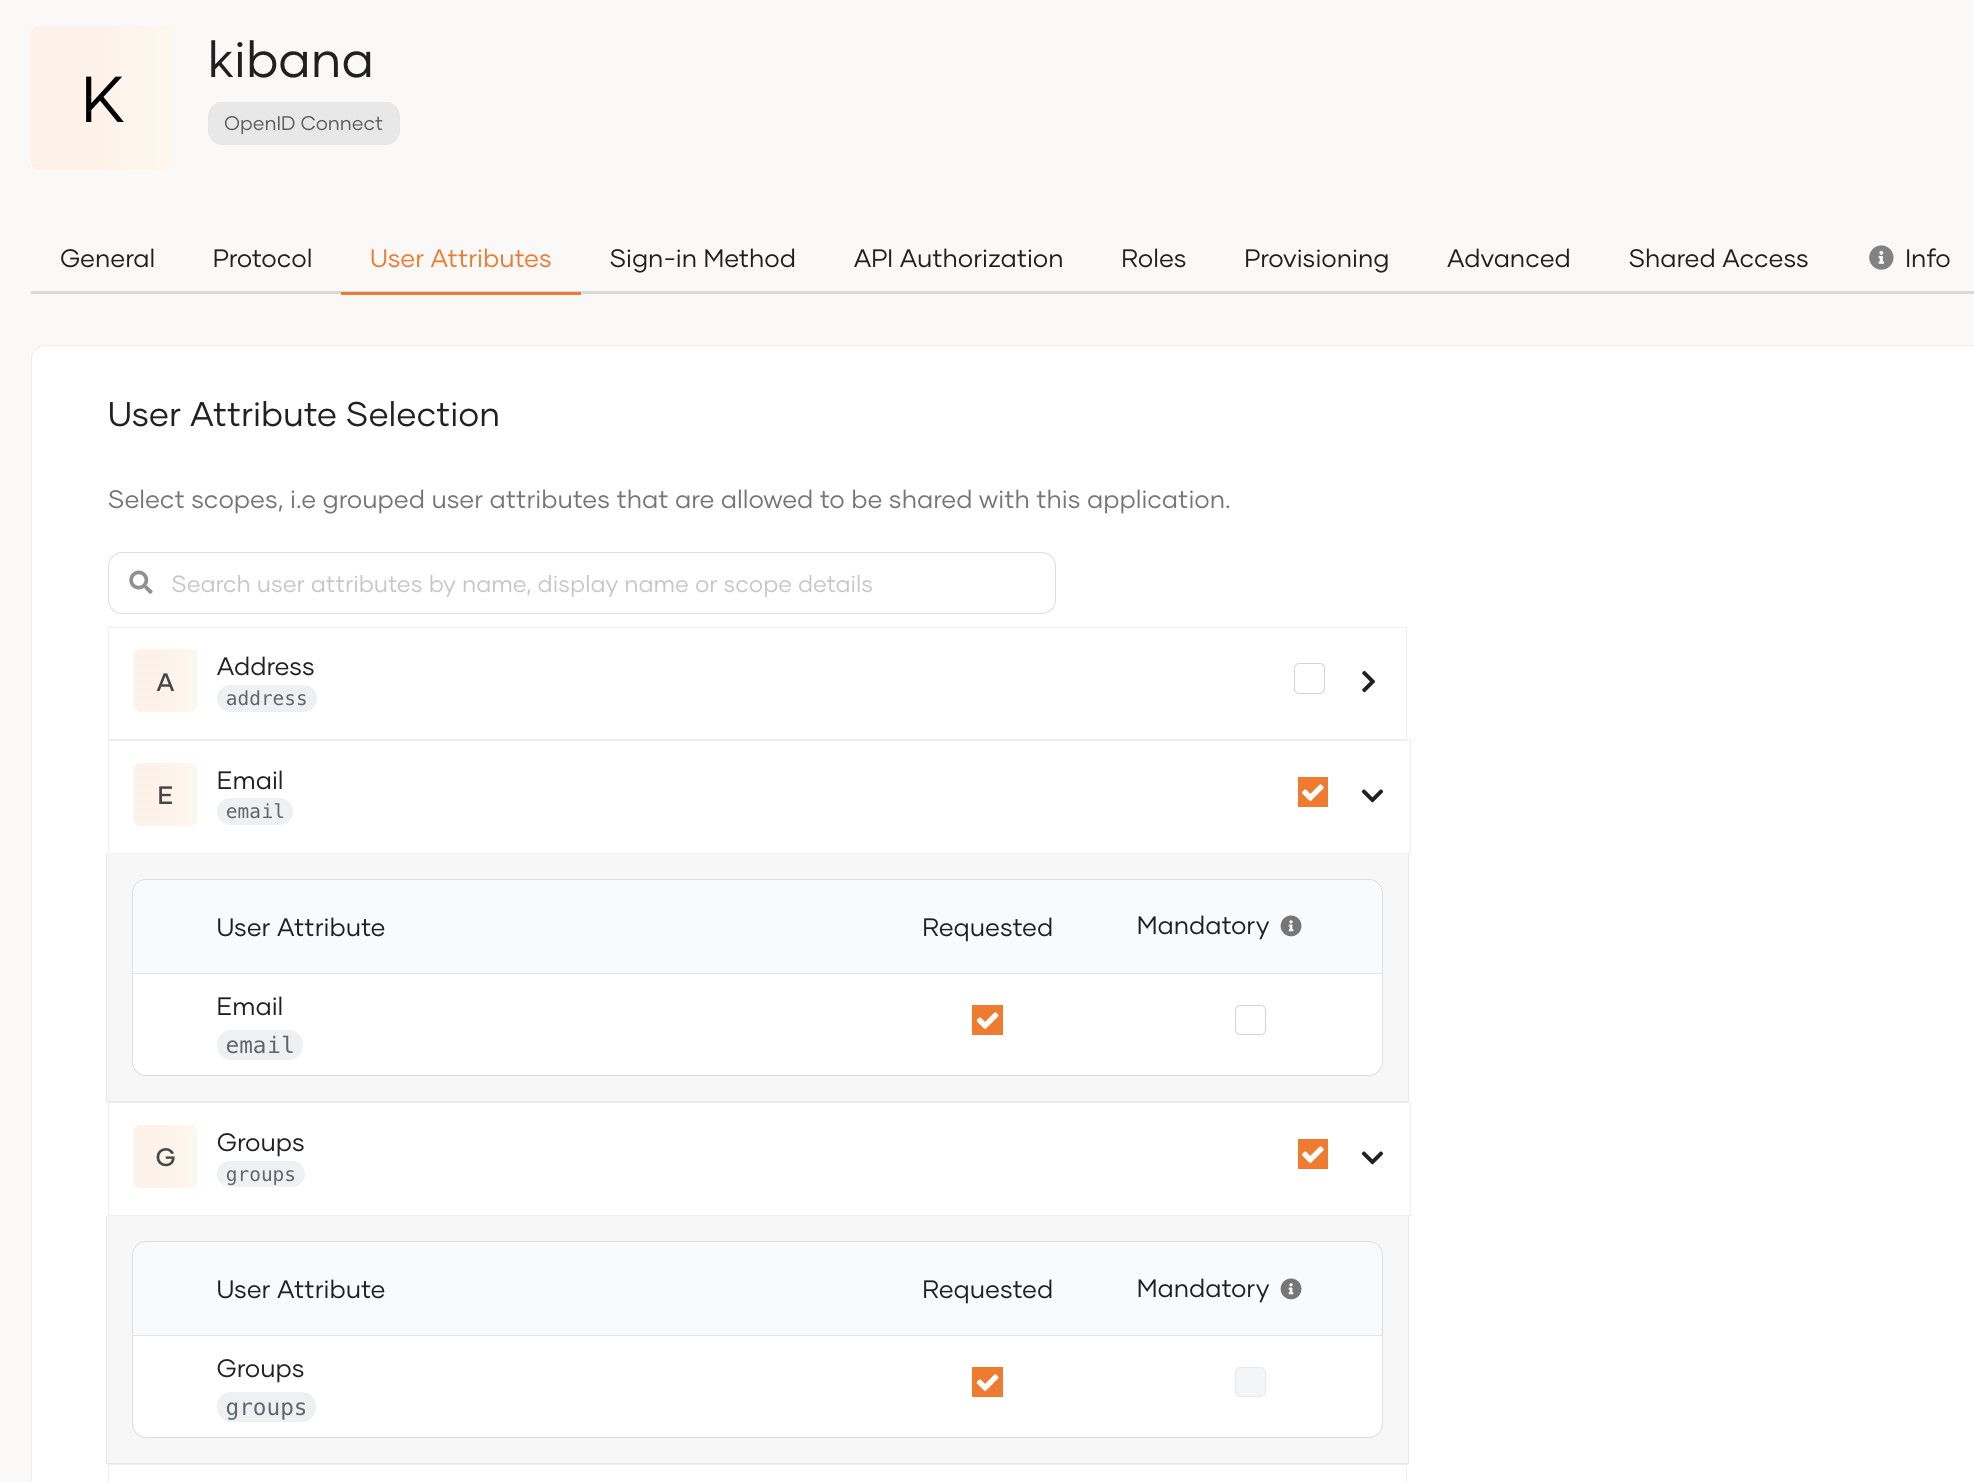This screenshot has width=1974, height=1482.
Task: Untick Requested for the groups attribute
Action: pyautogui.click(x=987, y=1382)
